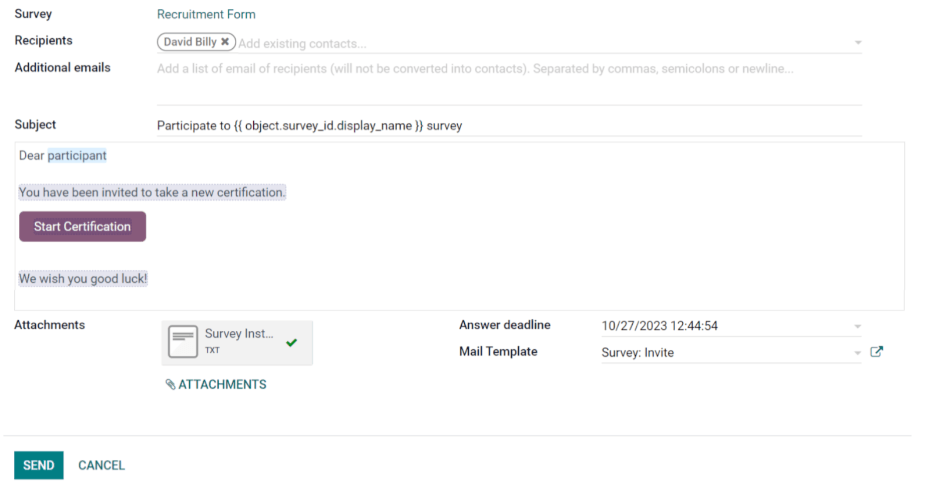This screenshot has width=933, height=488.
Task: Open the Recruitment Form survey link
Action: point(206,15)
